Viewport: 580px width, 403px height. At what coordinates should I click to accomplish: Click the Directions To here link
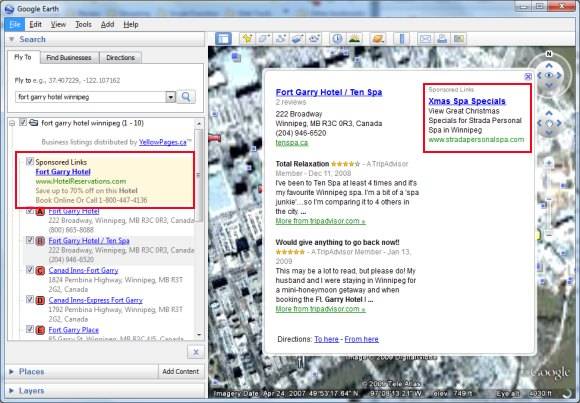pos(326,339)
